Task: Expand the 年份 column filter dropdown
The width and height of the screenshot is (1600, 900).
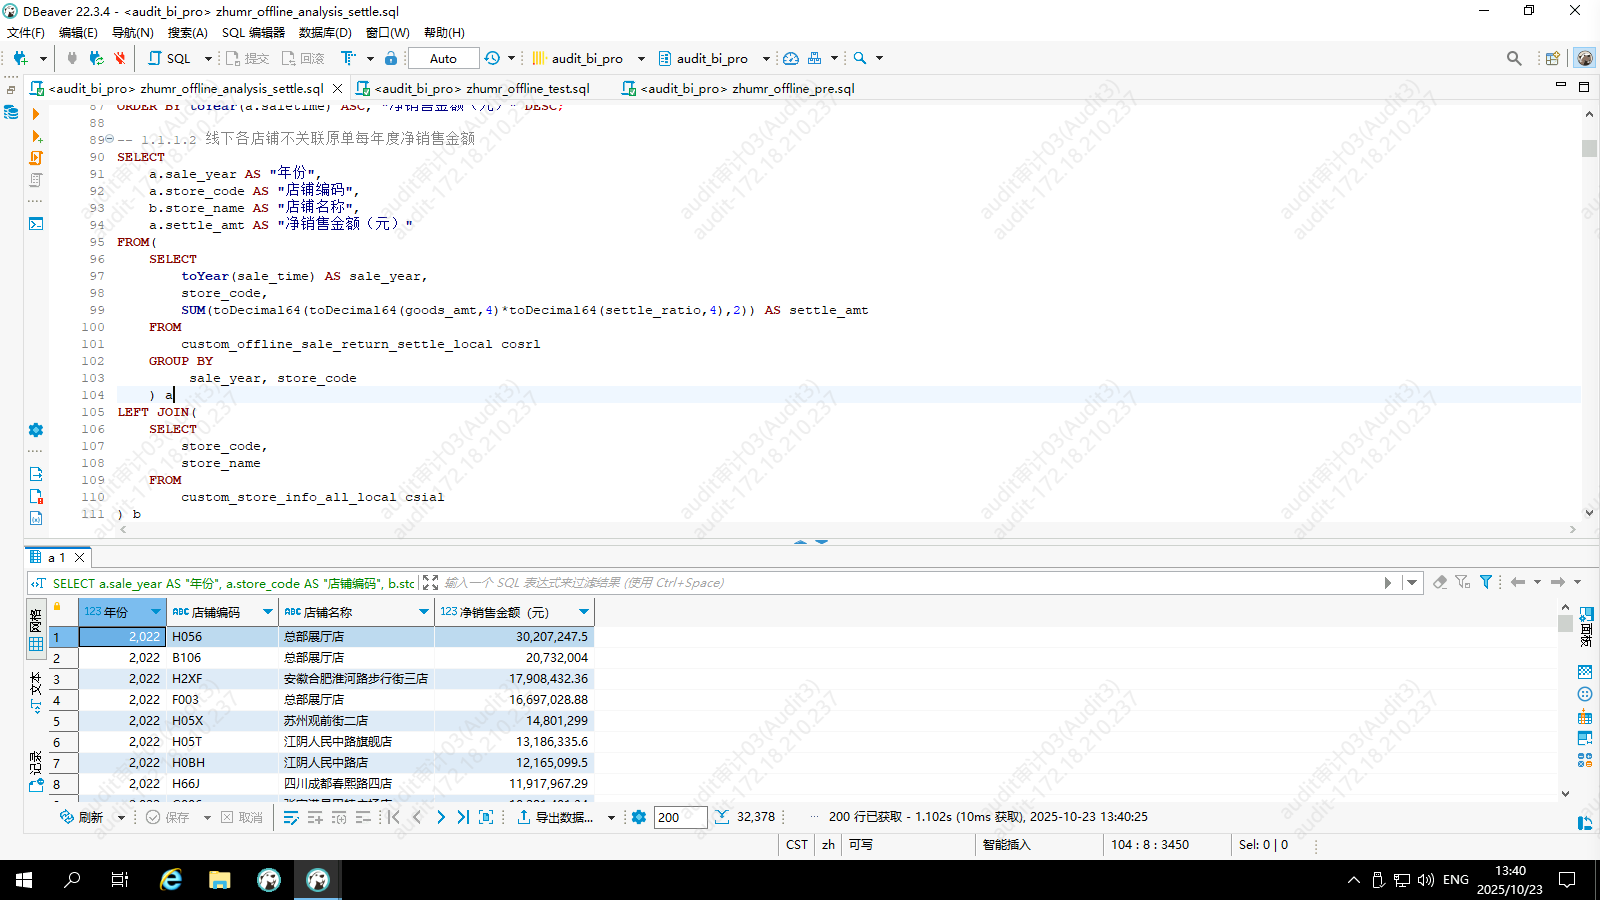Action: (156, 611)
